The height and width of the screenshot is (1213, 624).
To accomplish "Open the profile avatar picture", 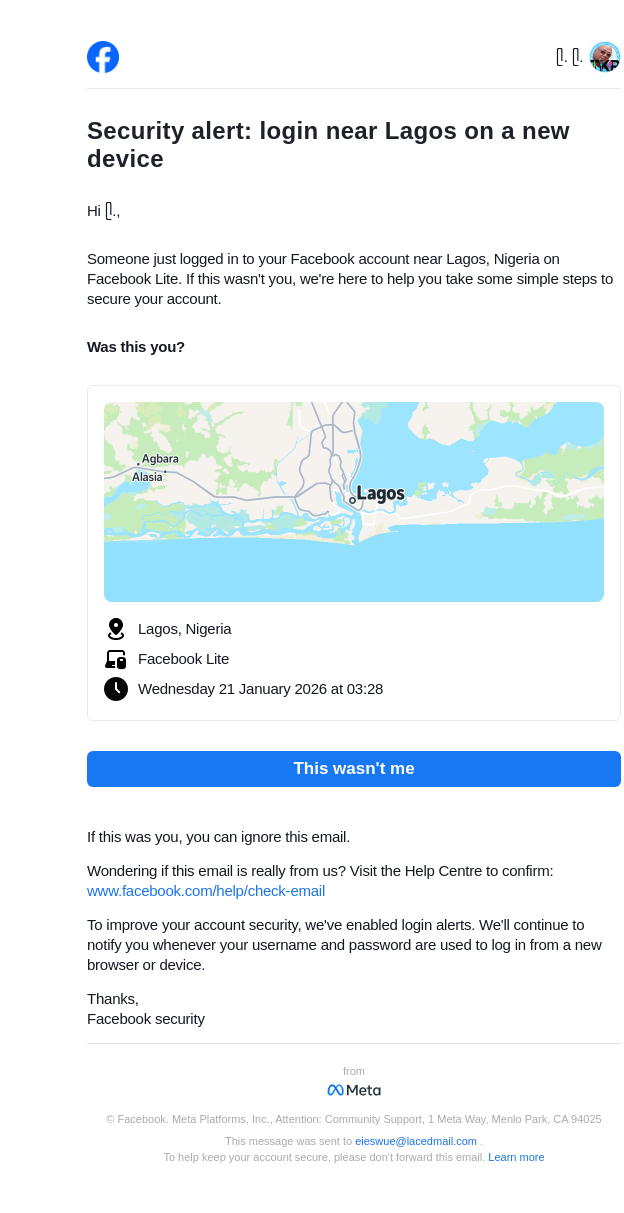I will (x=604, y=57).
